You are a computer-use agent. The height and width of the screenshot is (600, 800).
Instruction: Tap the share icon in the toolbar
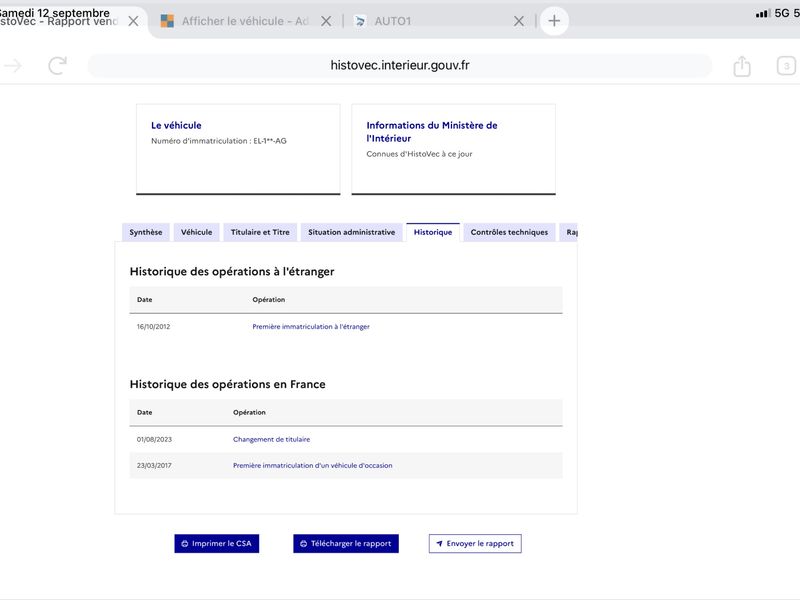(742, 66)
